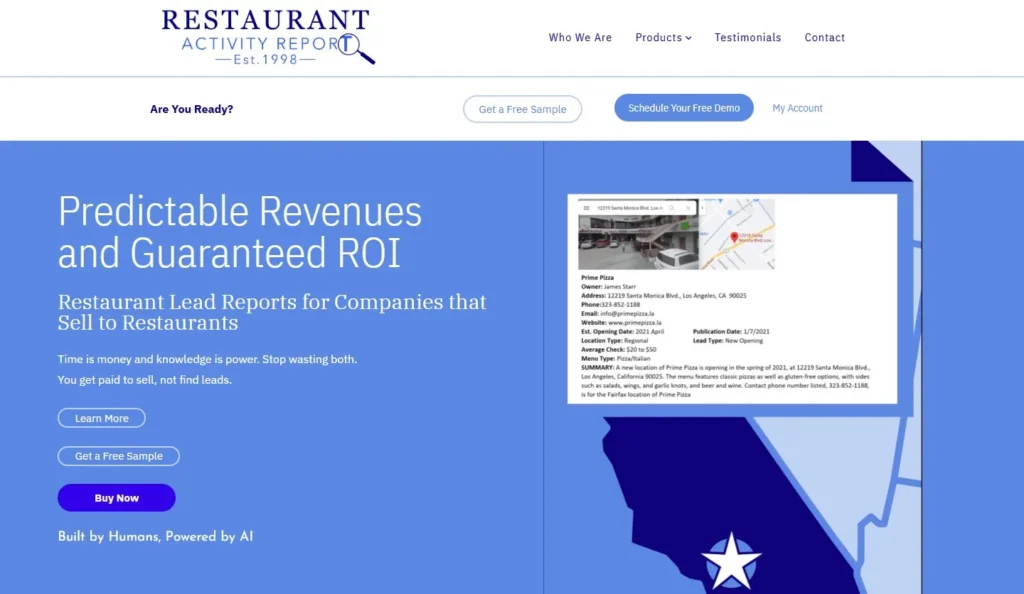1024x594 pixels.
Task: Click the map thumbnail with red pin
Action: click(737, 234)
